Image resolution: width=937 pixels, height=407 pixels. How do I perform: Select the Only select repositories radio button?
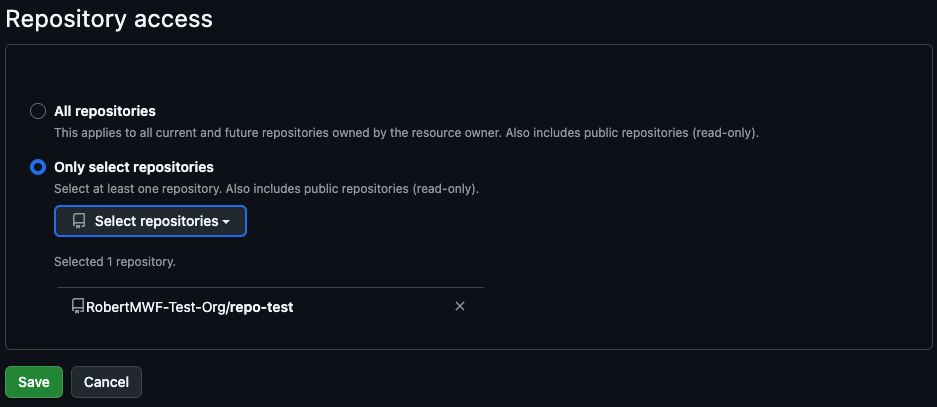tap(38, 167)
